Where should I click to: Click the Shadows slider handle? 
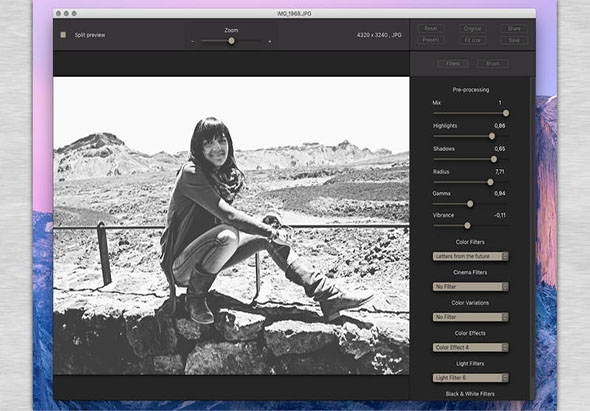pos(494,159)
